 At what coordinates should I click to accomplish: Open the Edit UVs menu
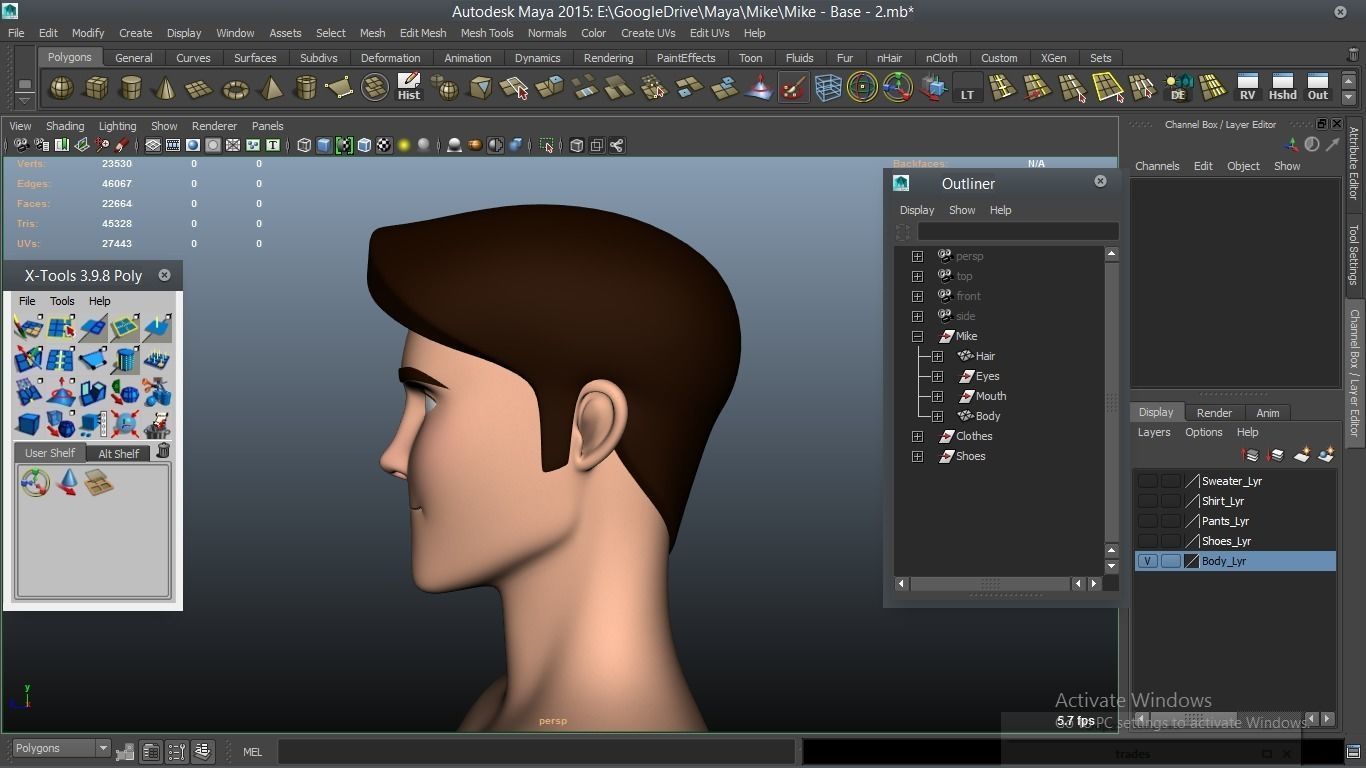tap(710, 33)
